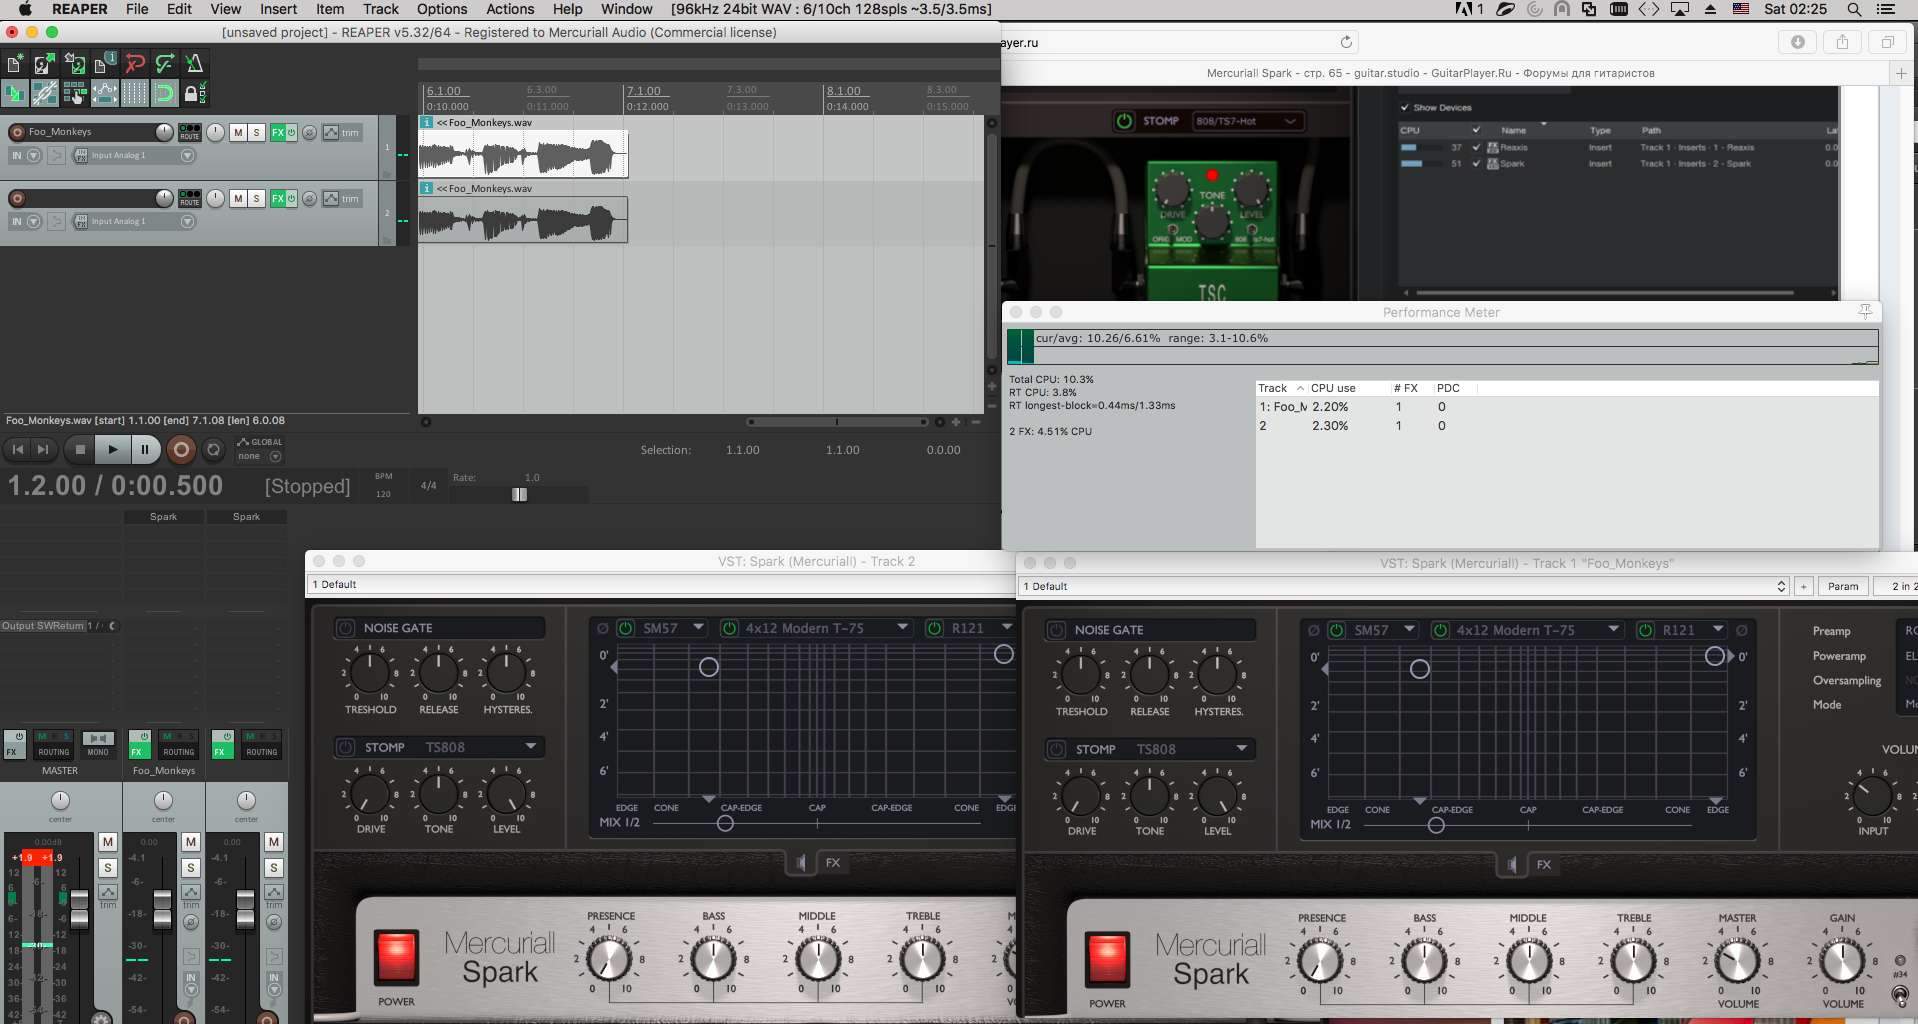Open the Actions menu
Screen dimensions: 1918x1024
pos(509,9)
